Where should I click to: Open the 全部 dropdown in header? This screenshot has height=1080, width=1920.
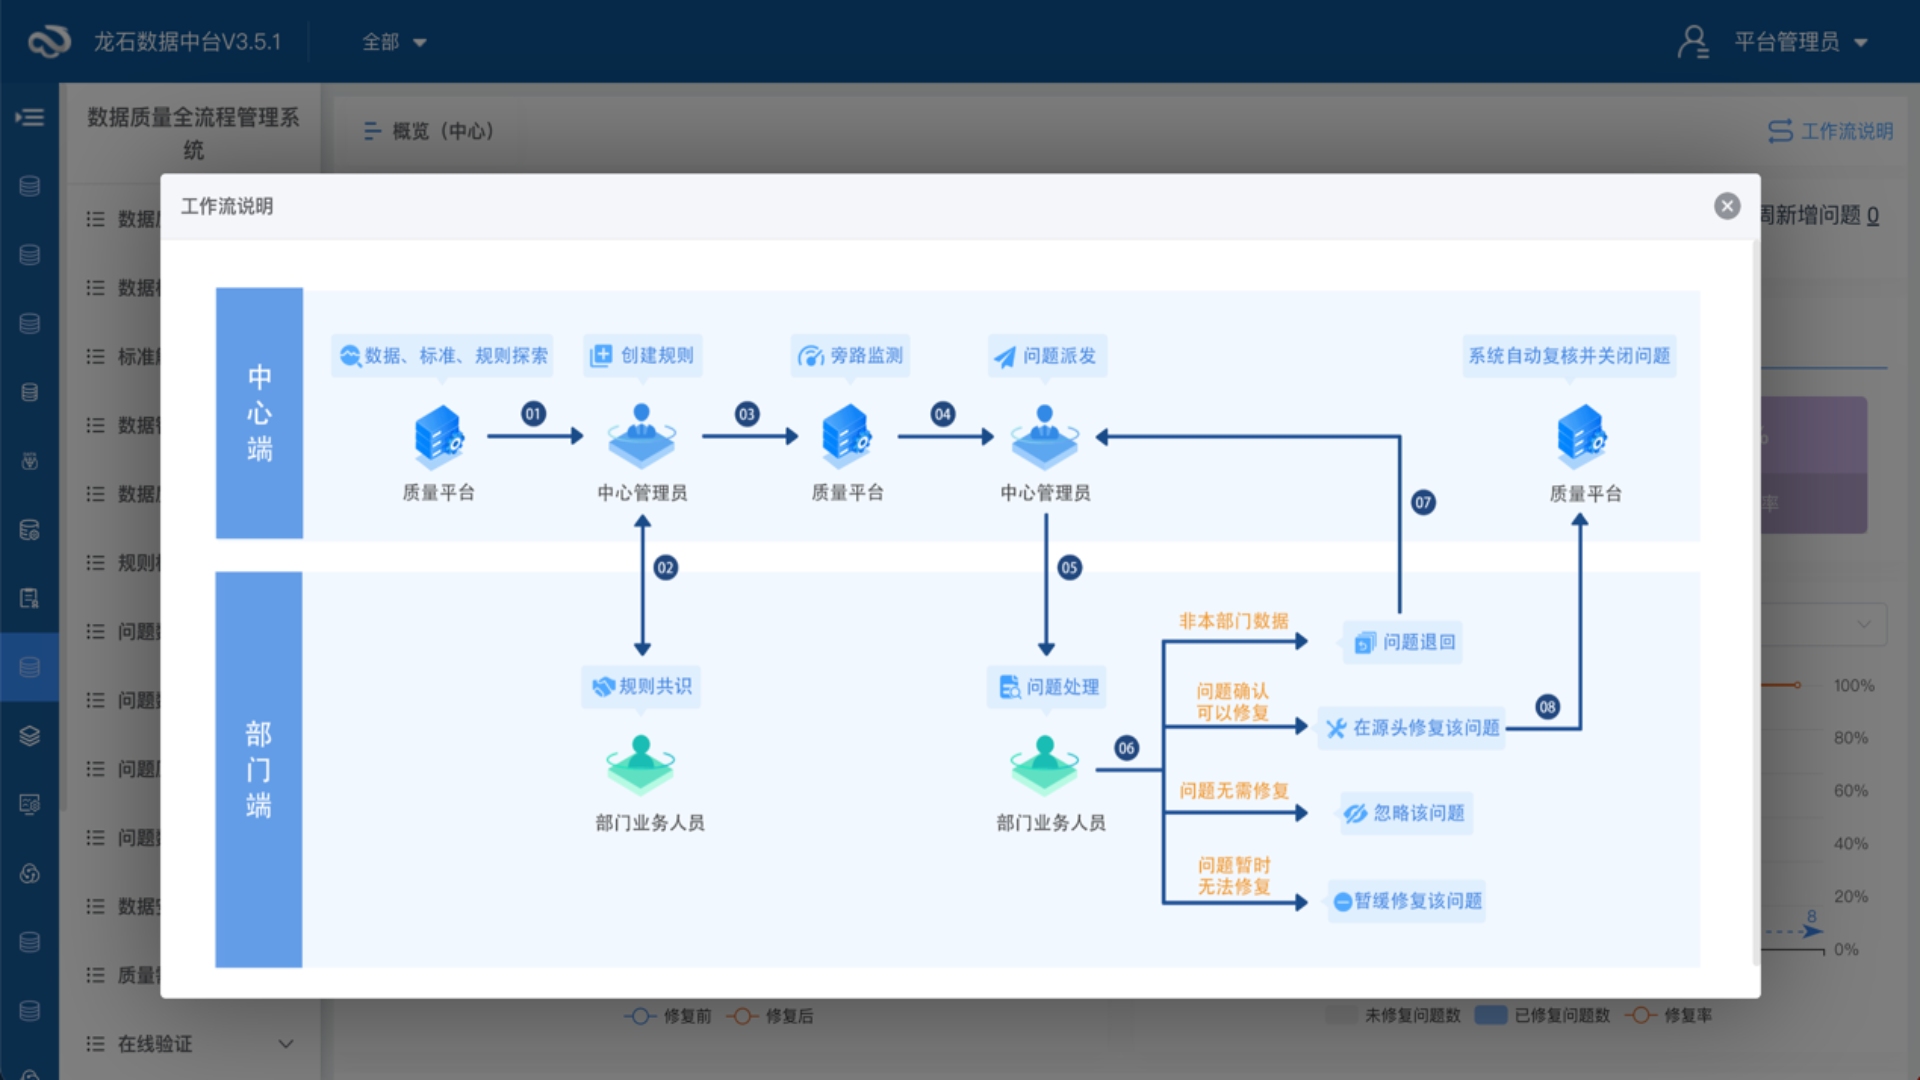coord(394,42)
